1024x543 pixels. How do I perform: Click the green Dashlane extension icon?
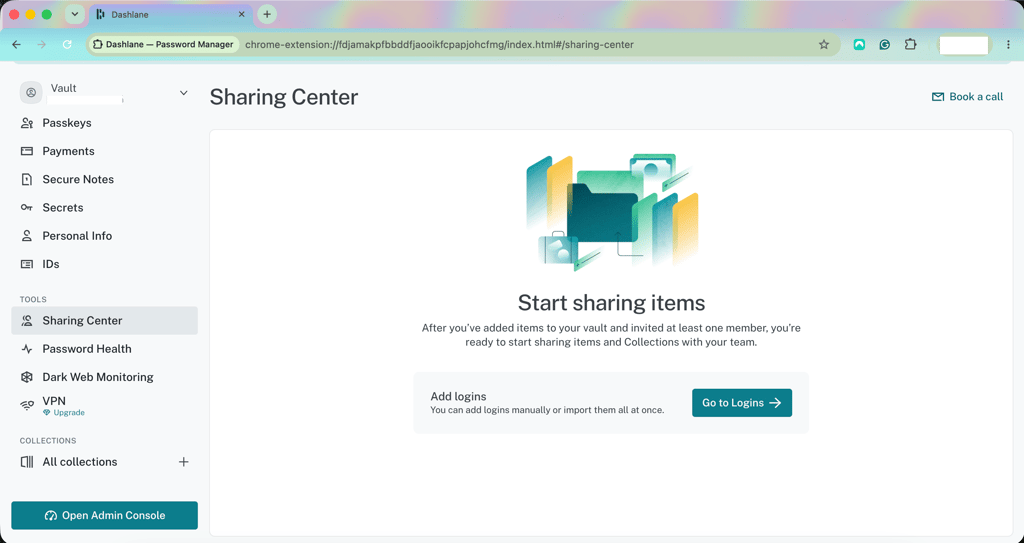859,44
